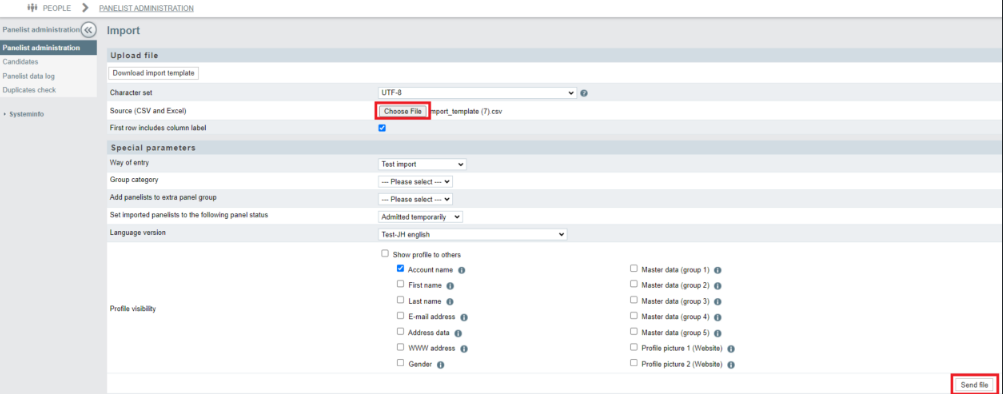1003x394 pixels.
Task: Open the info icon beside WWW address
Action: pyautogui.click(x=464, y=349)
